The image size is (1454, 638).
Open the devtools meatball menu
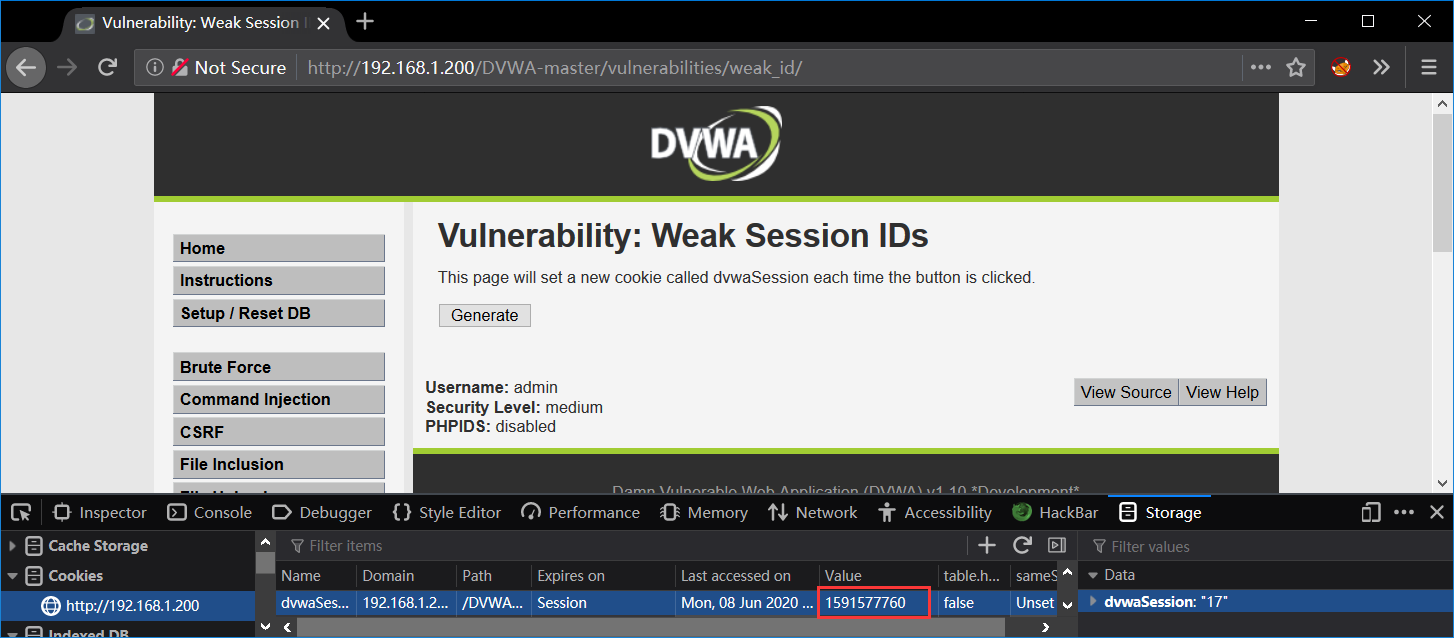1404,512
